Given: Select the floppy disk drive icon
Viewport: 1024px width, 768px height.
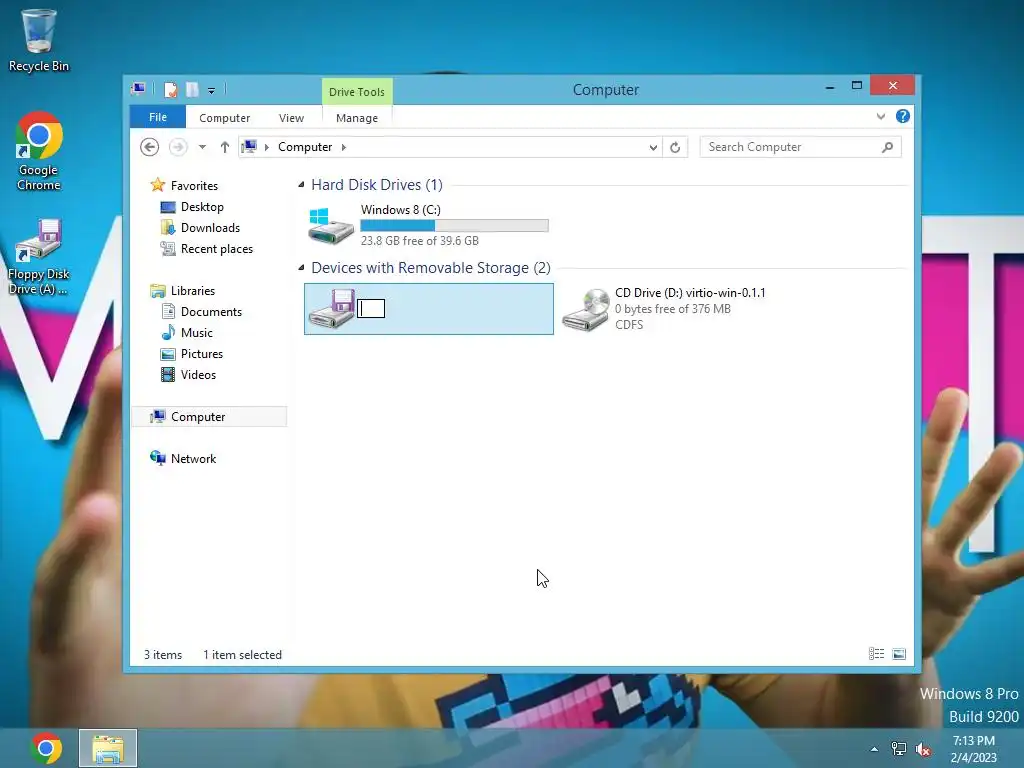Looking at the screenshot, I should tap(332, 308).
